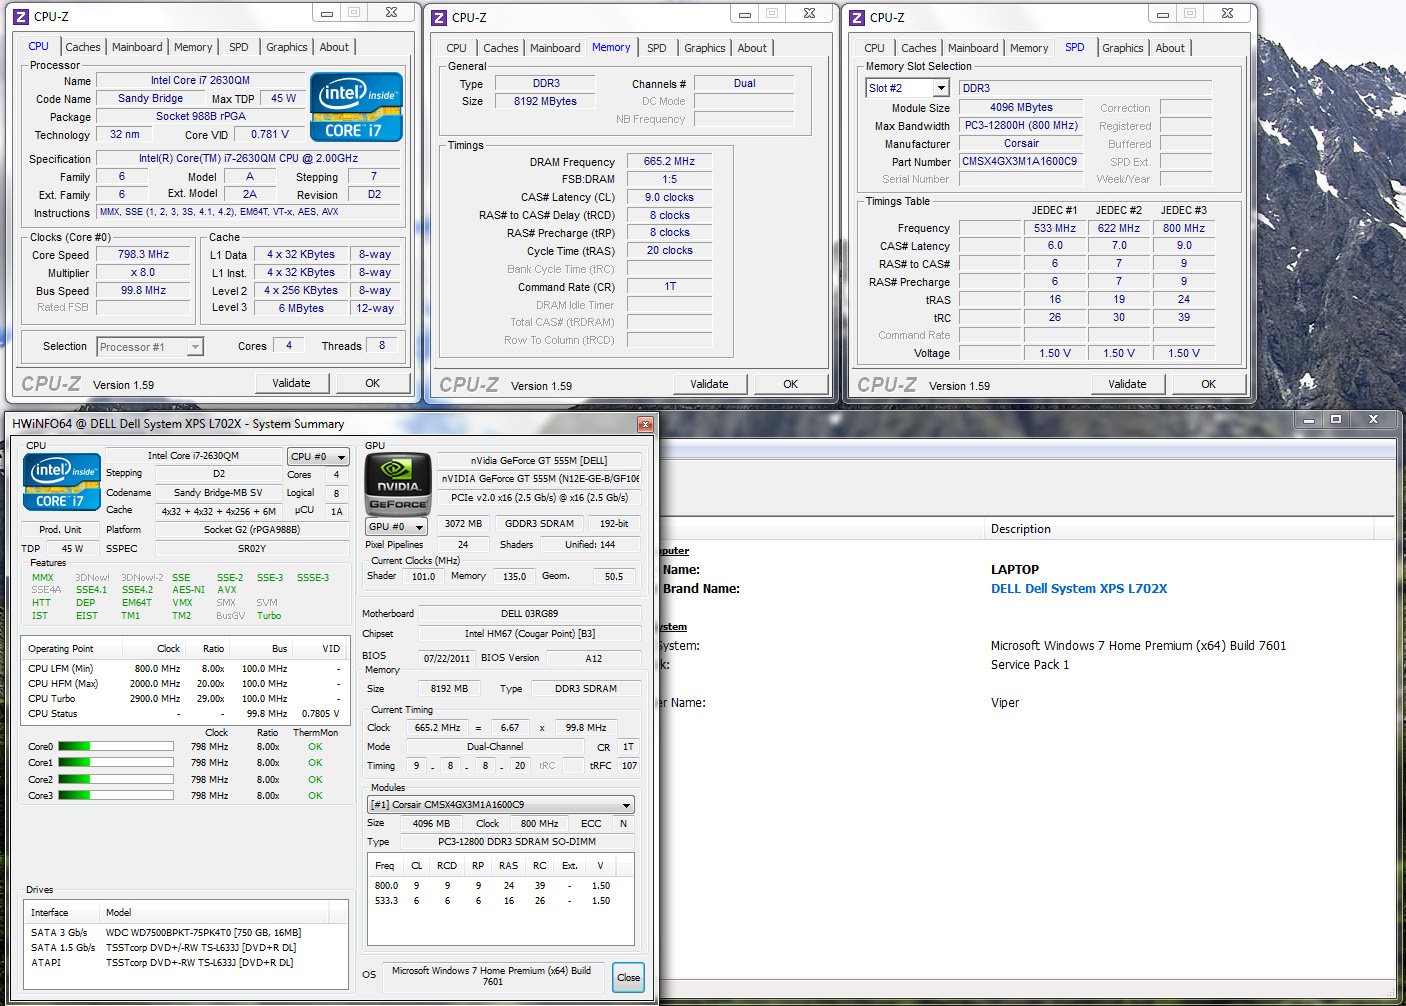Minimize the first CPU-Z window

[326, 13]
